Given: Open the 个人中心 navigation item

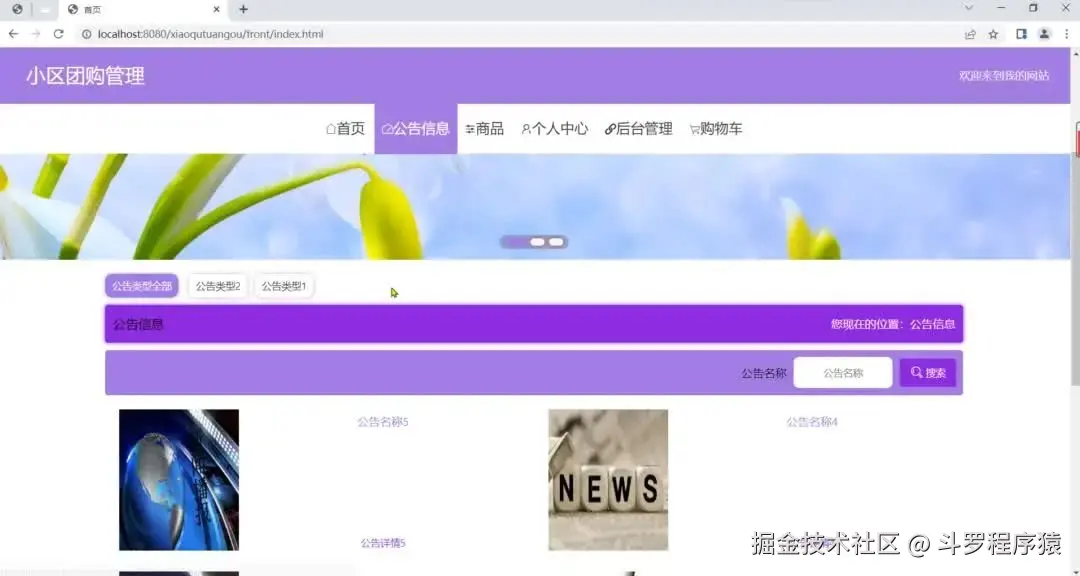Looking at the screenshot, I should click(x=554, y=129).
